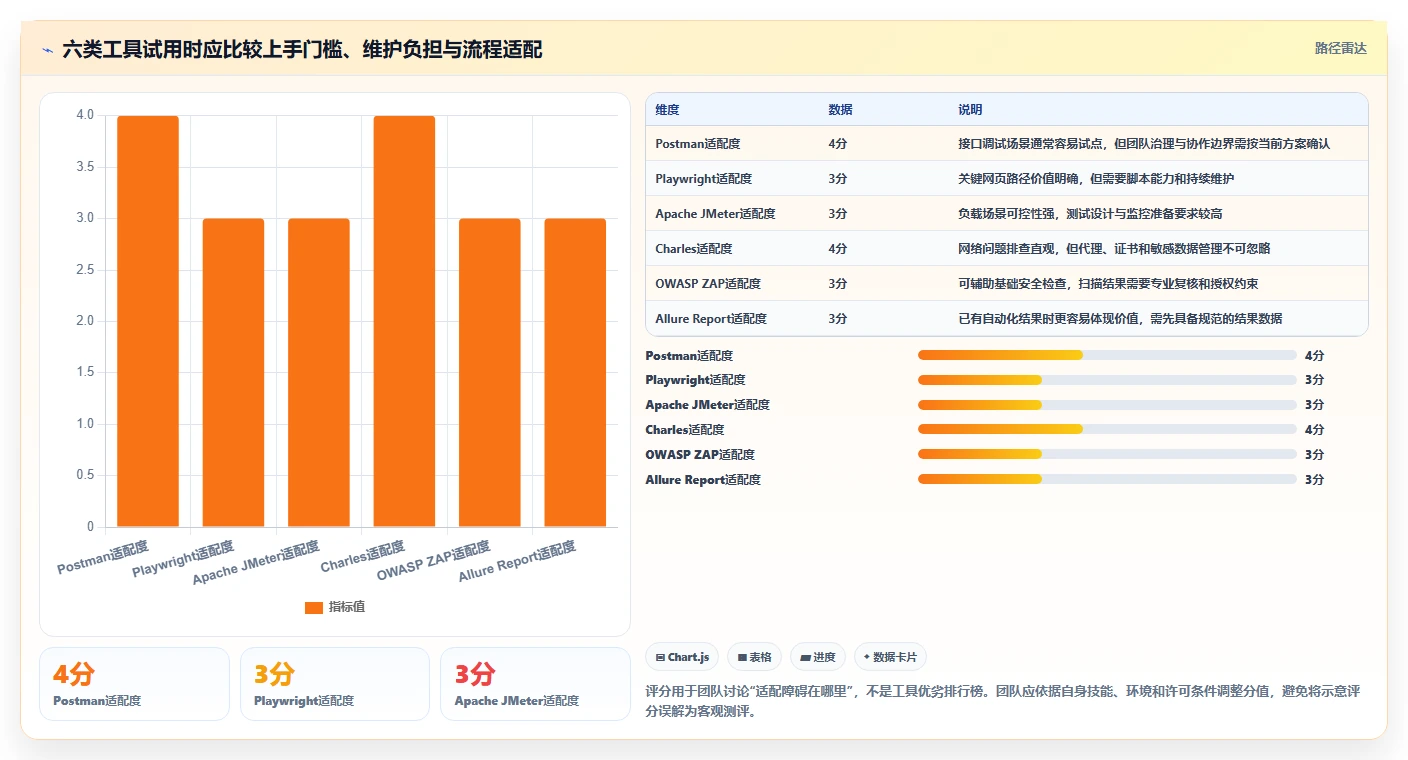Screen dimensions: 1408x760
Task: Click the footnote paragraph starting 评分用于团队讨论
Action: point(1003,702)
